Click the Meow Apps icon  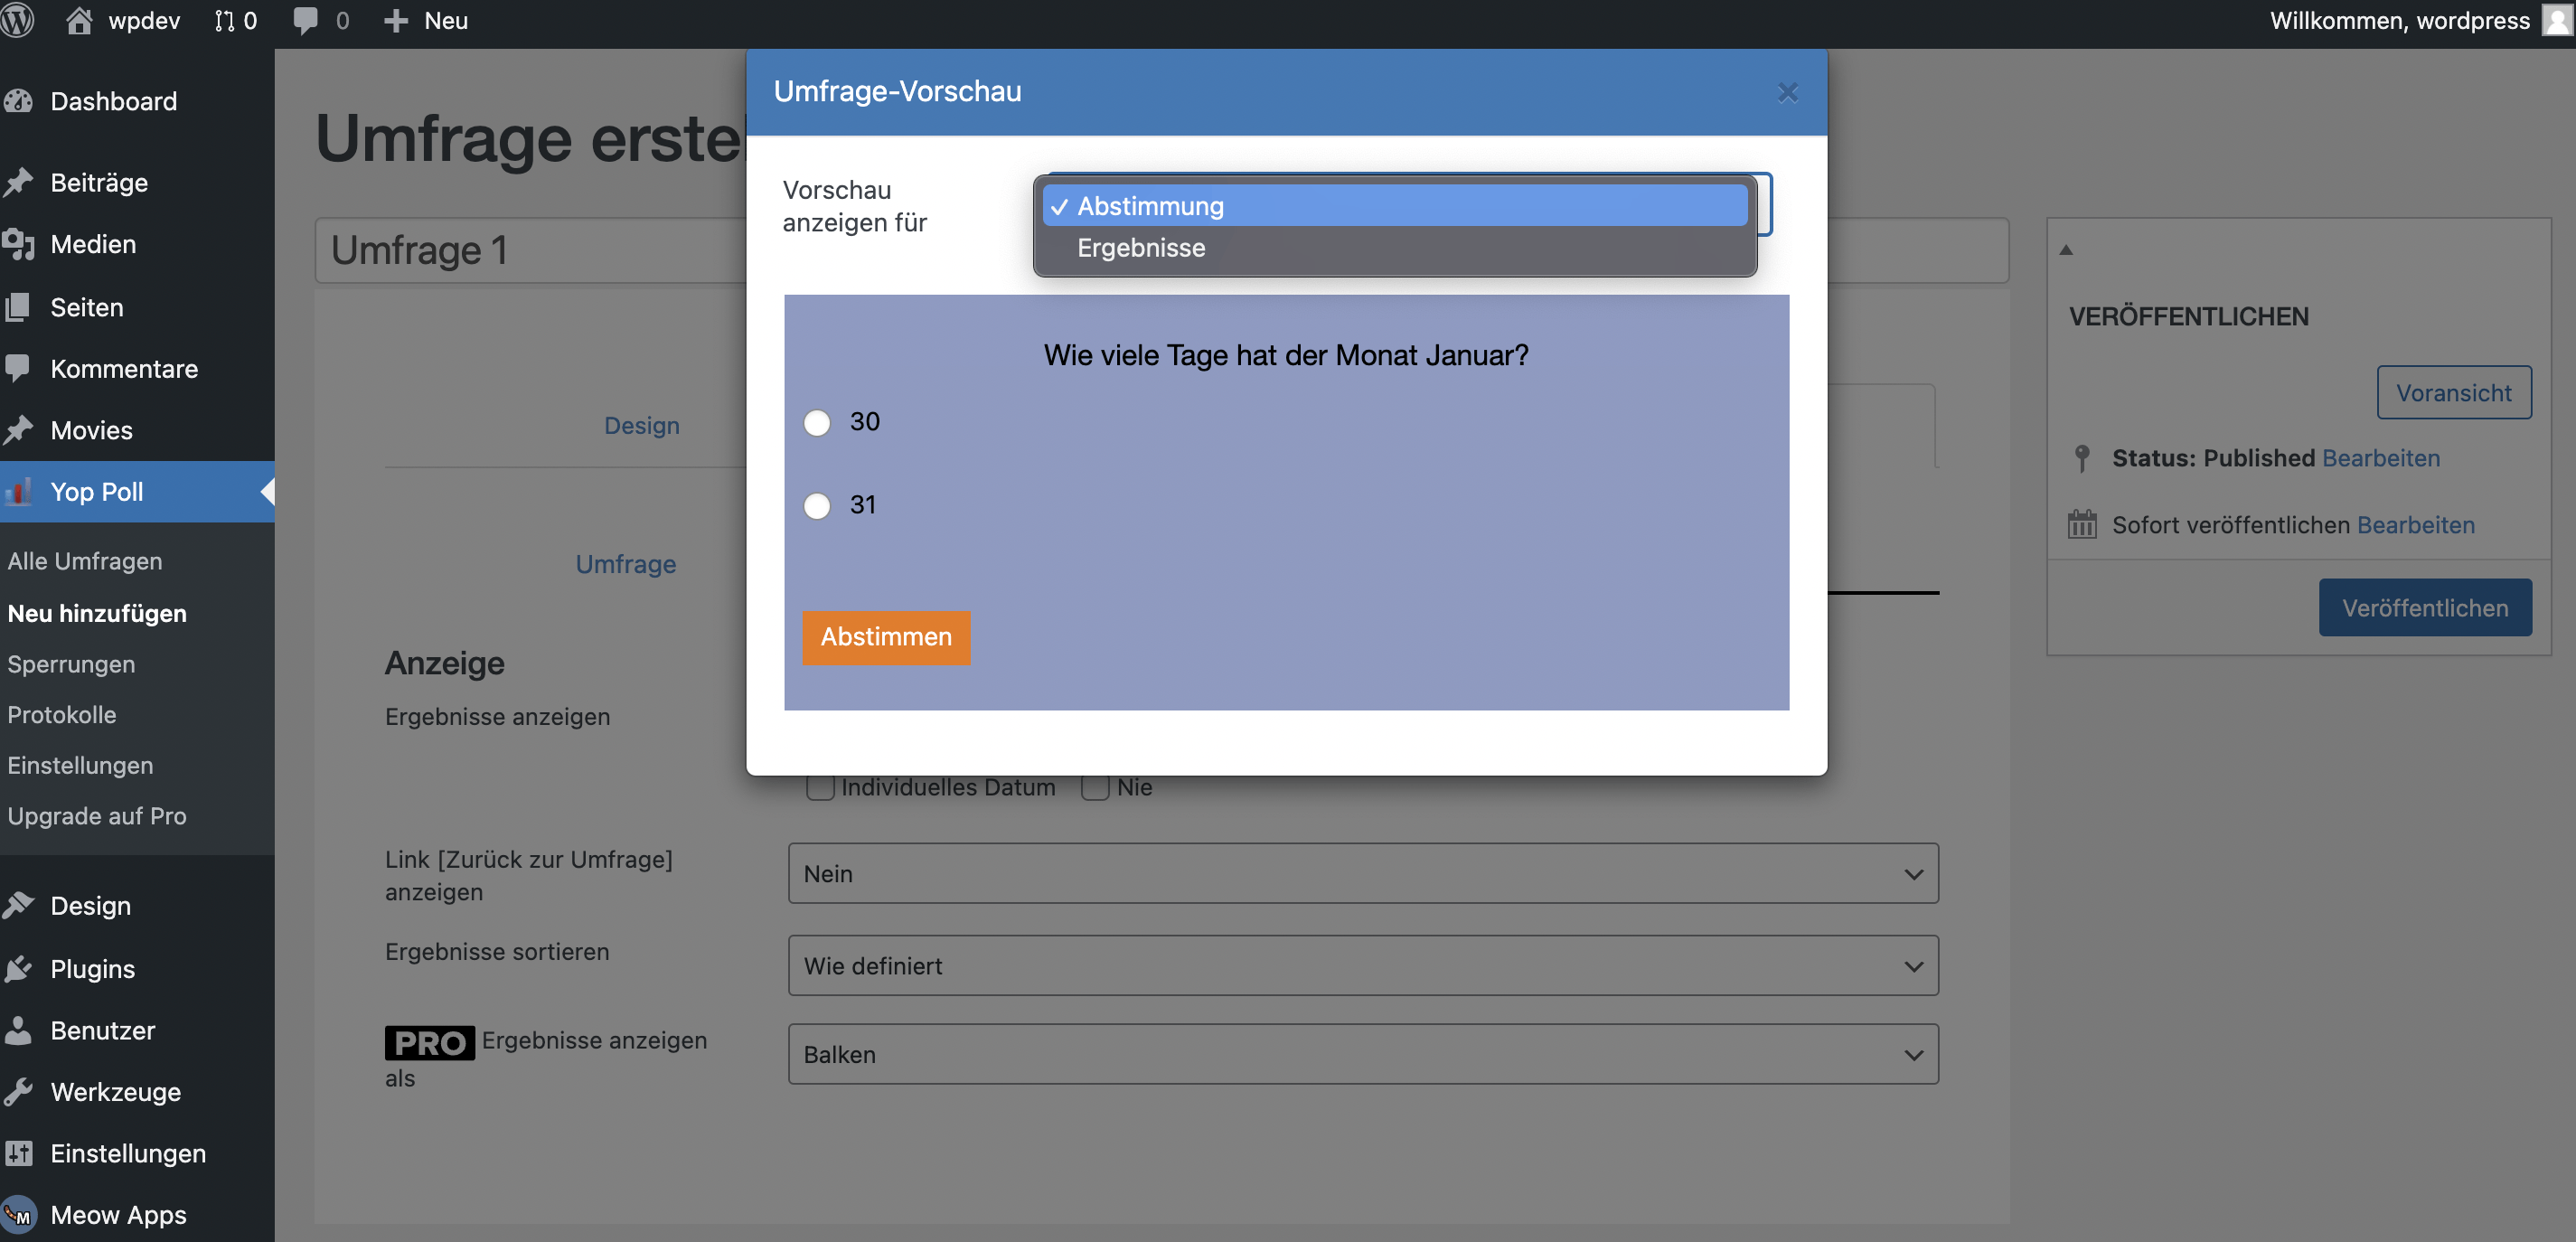coord(19,1214)
